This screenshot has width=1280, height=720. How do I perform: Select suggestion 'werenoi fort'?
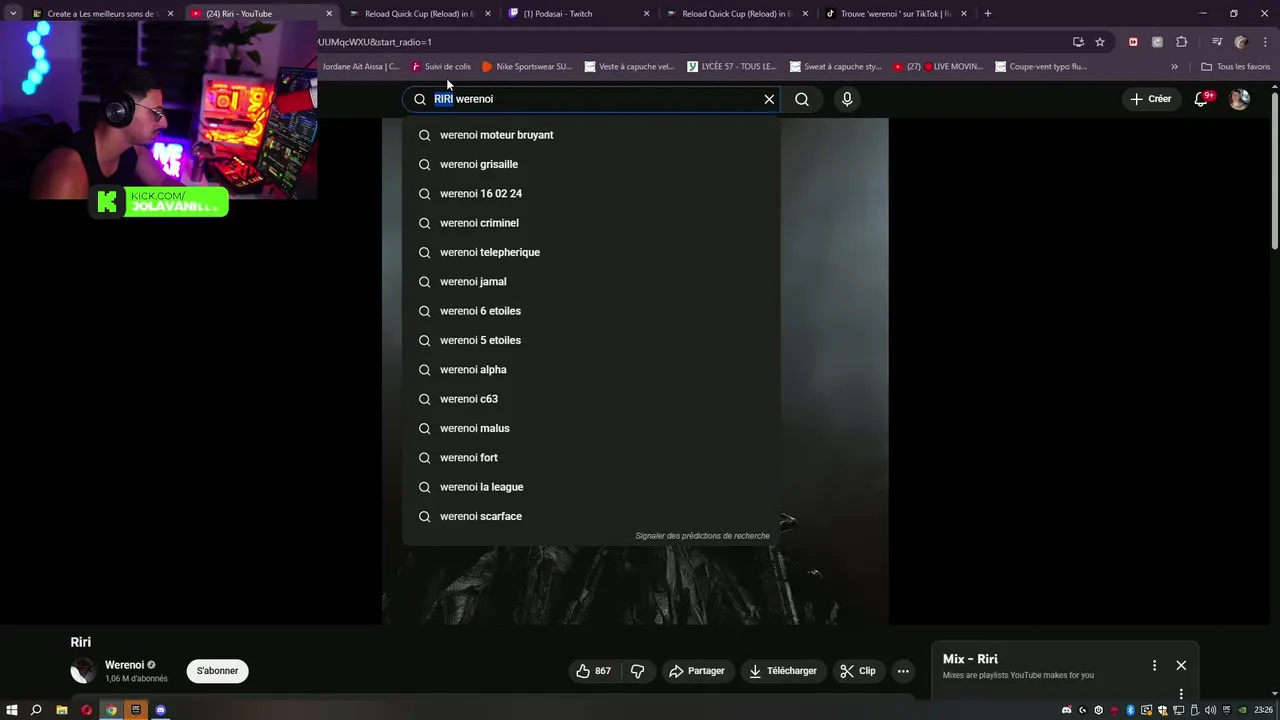(591, 458)
